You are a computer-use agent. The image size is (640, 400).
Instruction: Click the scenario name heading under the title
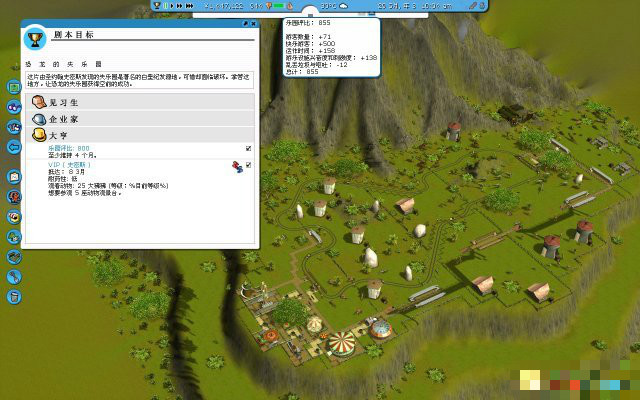63,64
